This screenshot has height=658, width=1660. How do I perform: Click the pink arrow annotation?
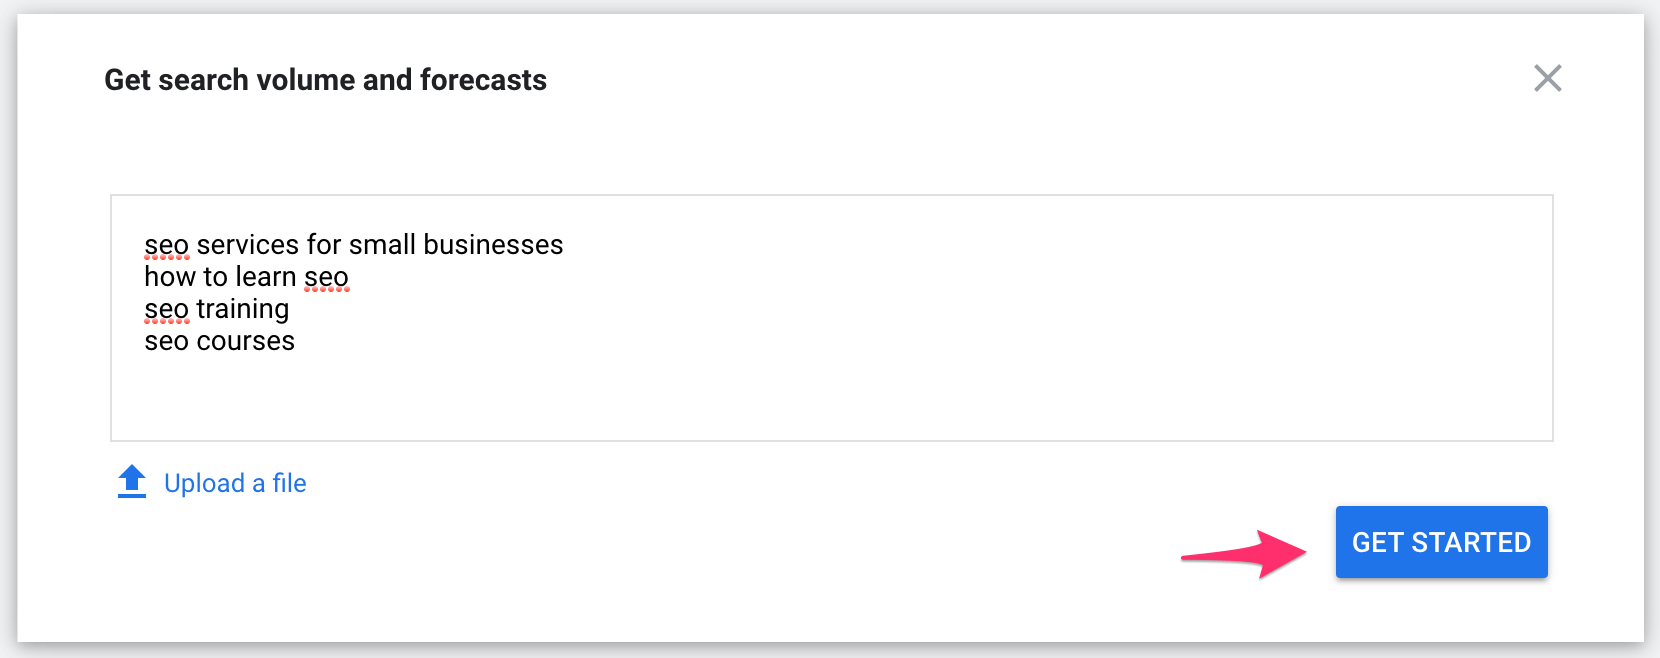coord(1244,553)
